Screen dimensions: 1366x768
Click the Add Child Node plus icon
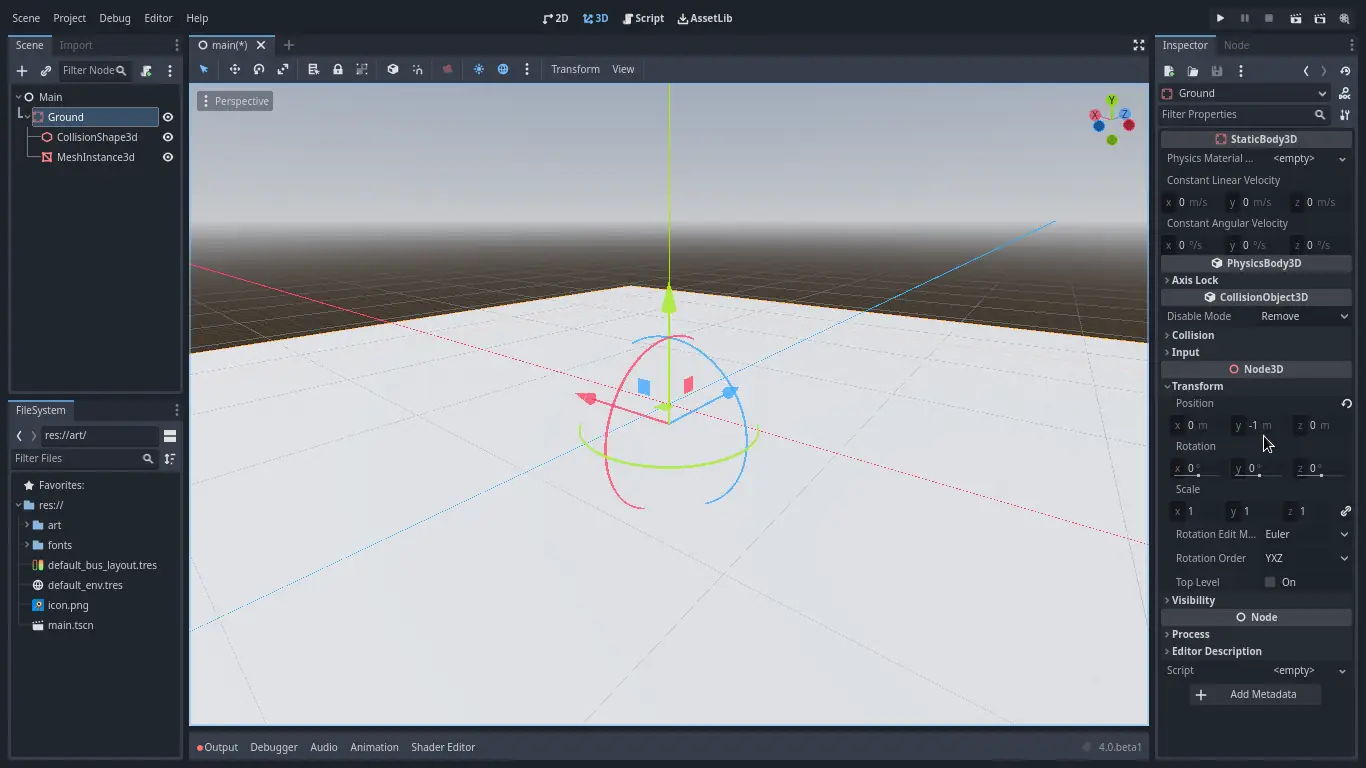[x=21, y=71]
